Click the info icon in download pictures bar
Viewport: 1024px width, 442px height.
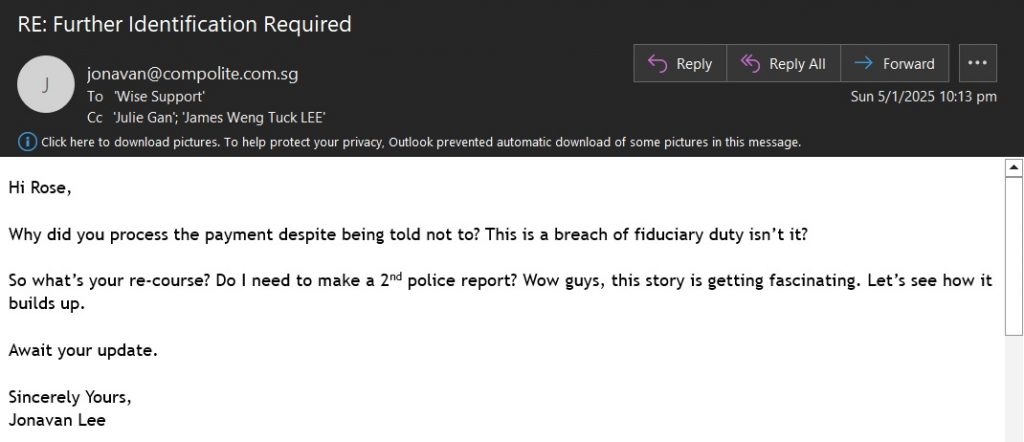pos(27,142)
